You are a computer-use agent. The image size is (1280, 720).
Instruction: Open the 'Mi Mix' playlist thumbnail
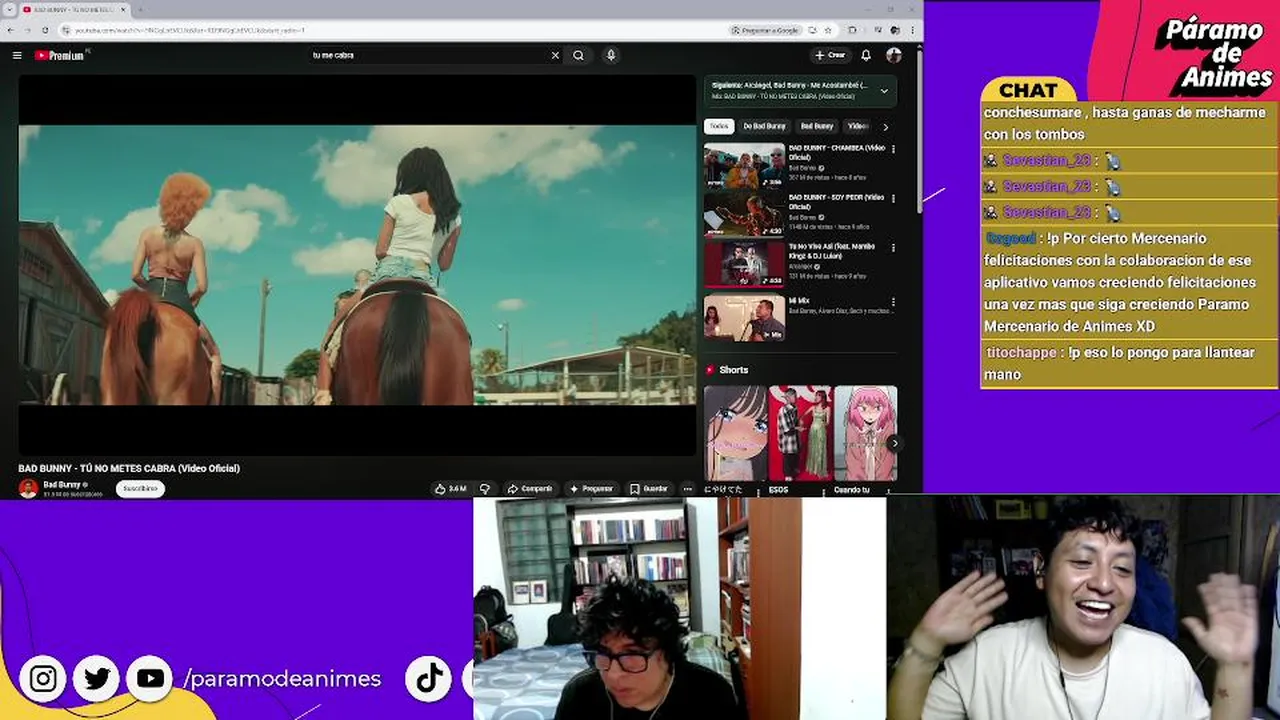click(744, 318)
